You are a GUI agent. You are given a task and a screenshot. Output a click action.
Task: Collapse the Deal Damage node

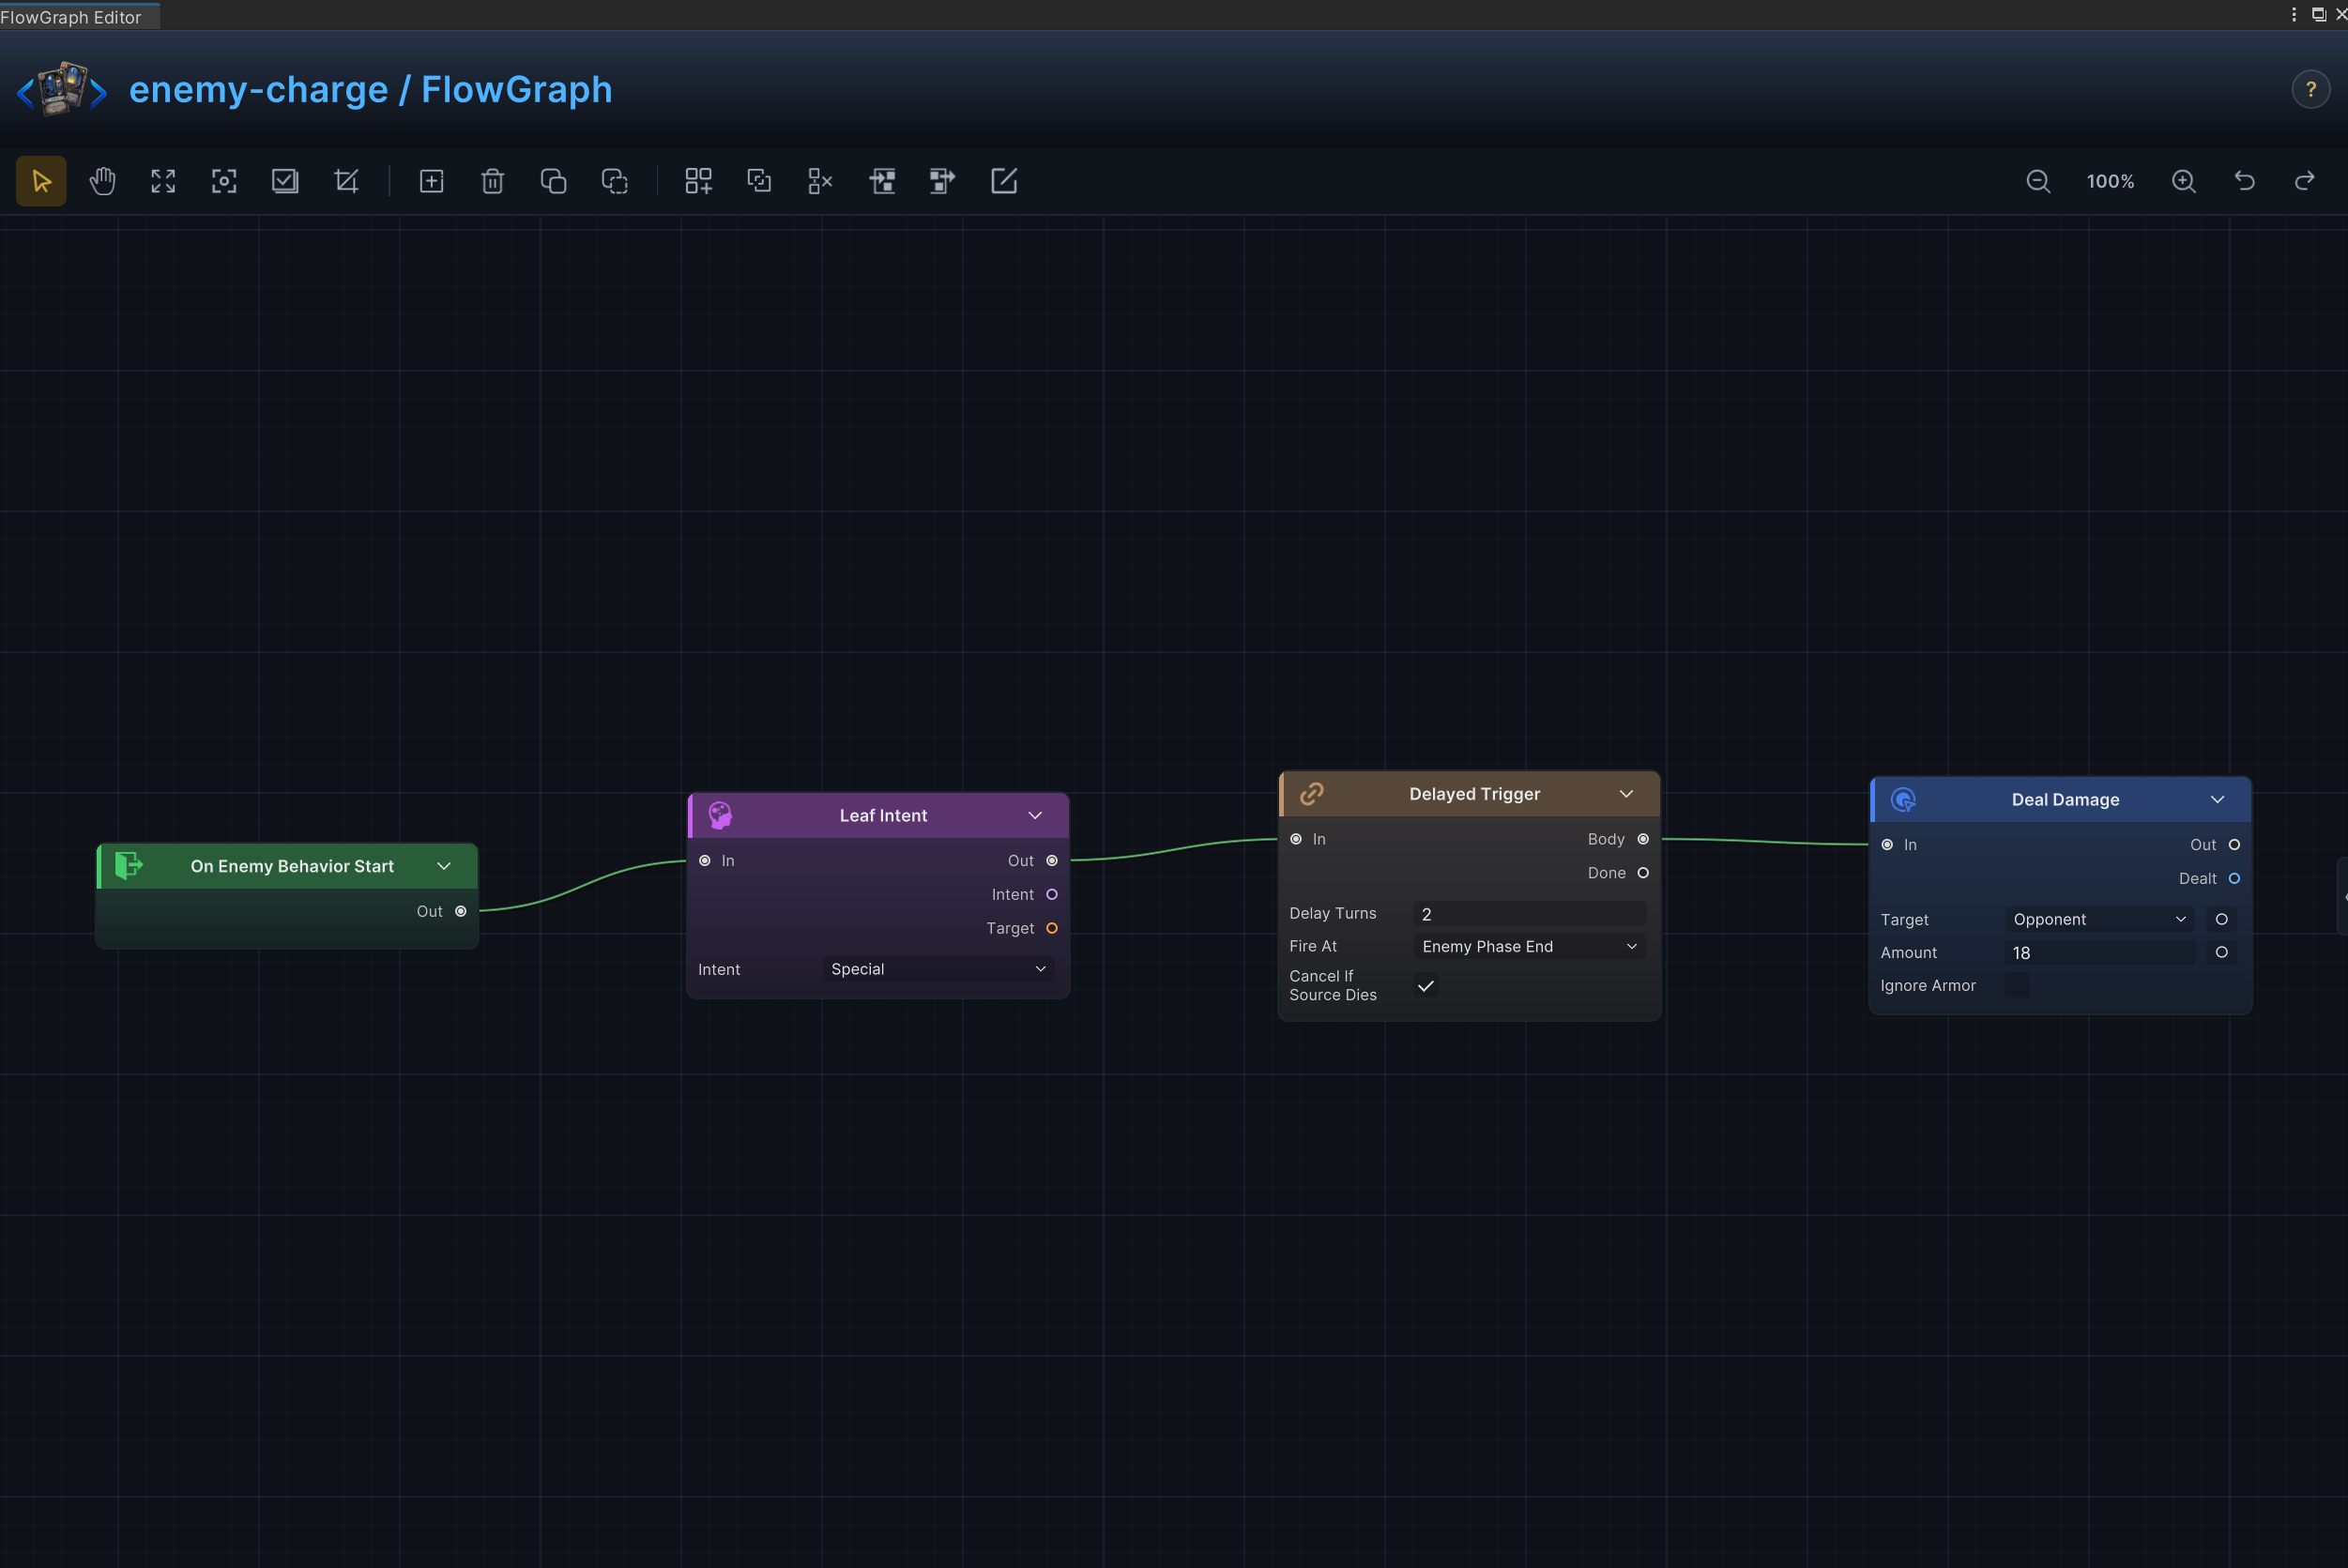(2217, 799)
